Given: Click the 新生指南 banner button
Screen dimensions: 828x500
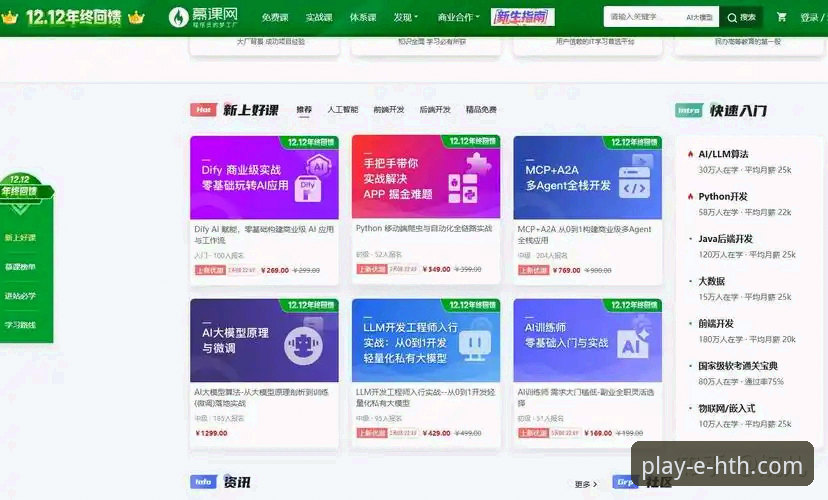Looking at the screenshot, I should (x=522, y=17).
